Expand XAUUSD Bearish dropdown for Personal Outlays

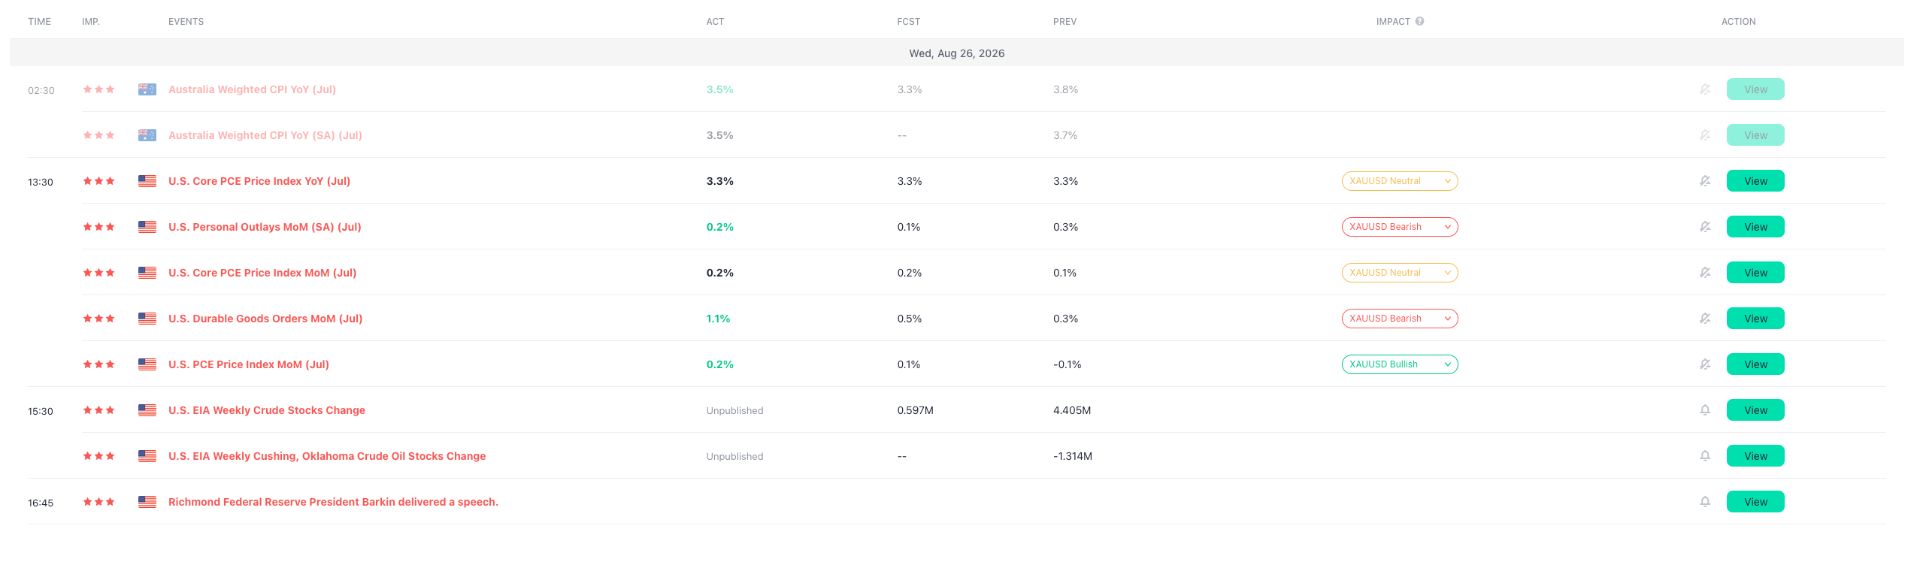[1400, 227]
